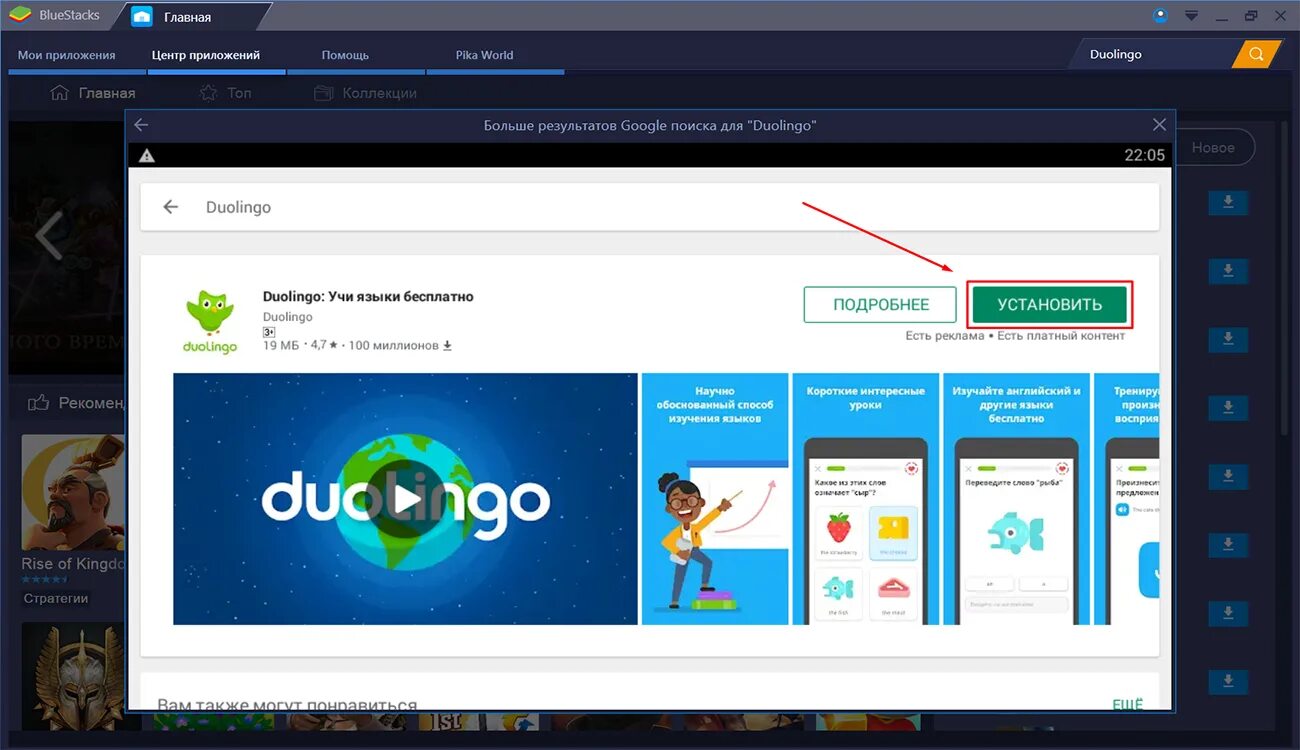The height and width of the screenshot is (750, 1300).
Task: Click the BlueStacks logo icon
Action: pos(20,15)
